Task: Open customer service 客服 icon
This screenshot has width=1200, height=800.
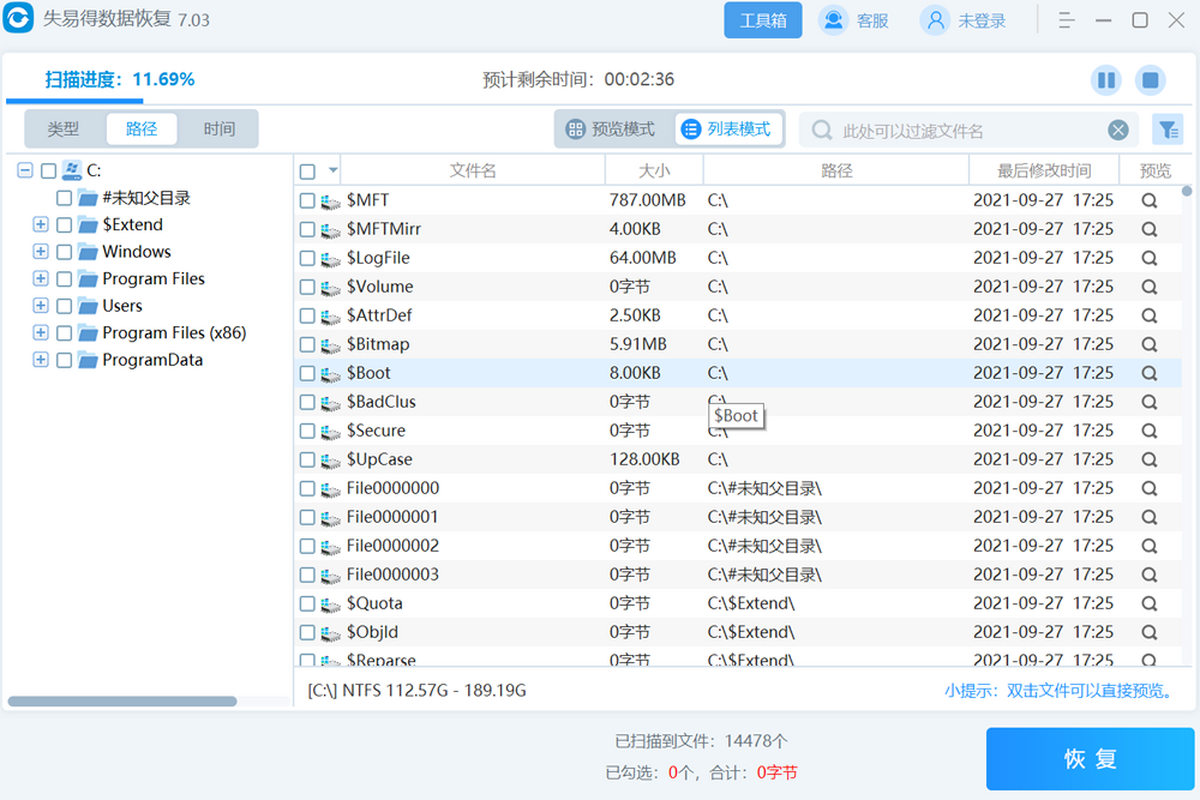Action: pyautogui.click(x=834, y=20)
